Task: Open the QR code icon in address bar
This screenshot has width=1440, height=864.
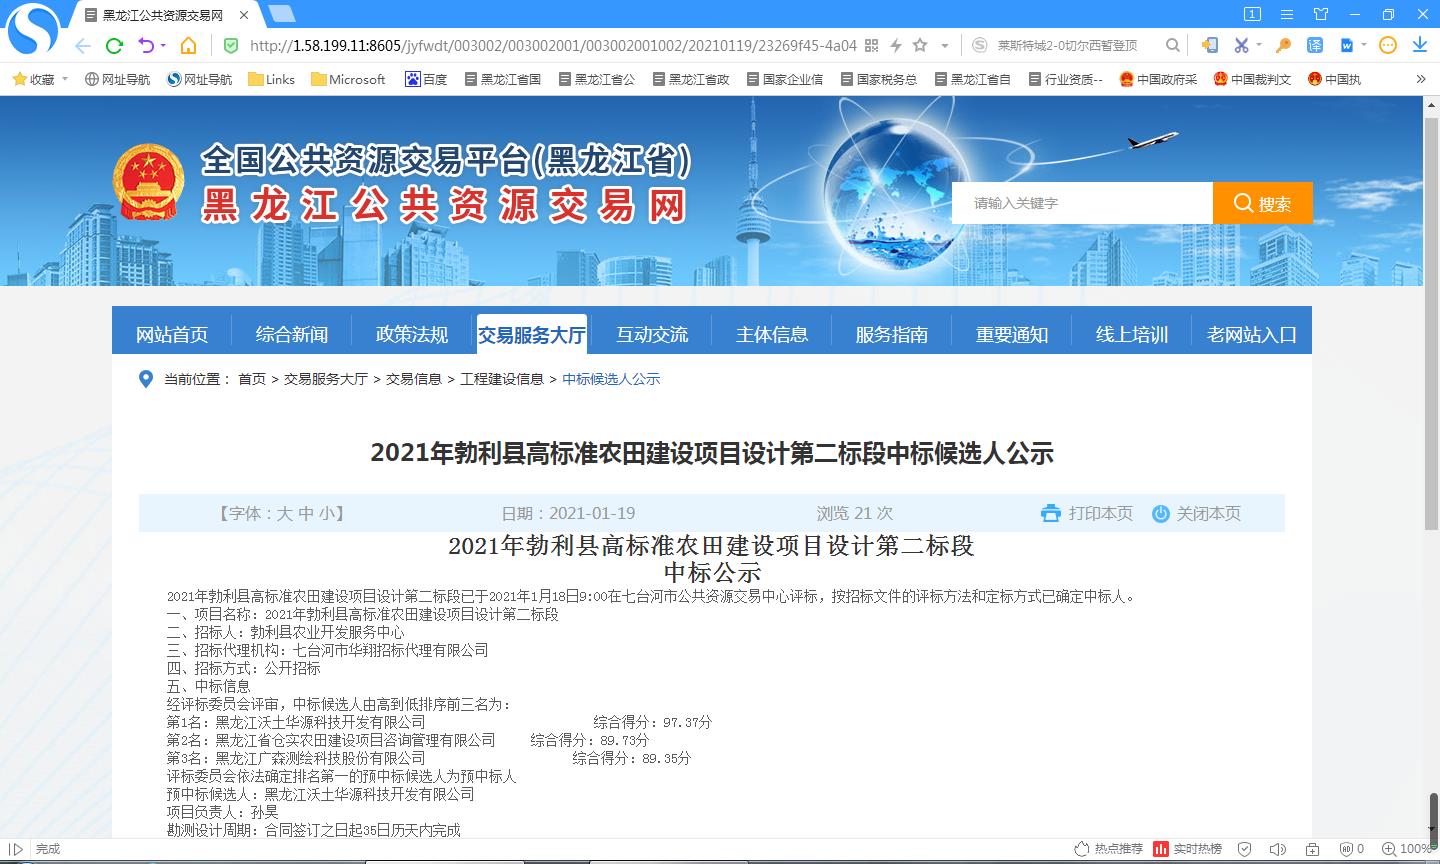Action: coord(871,45)
